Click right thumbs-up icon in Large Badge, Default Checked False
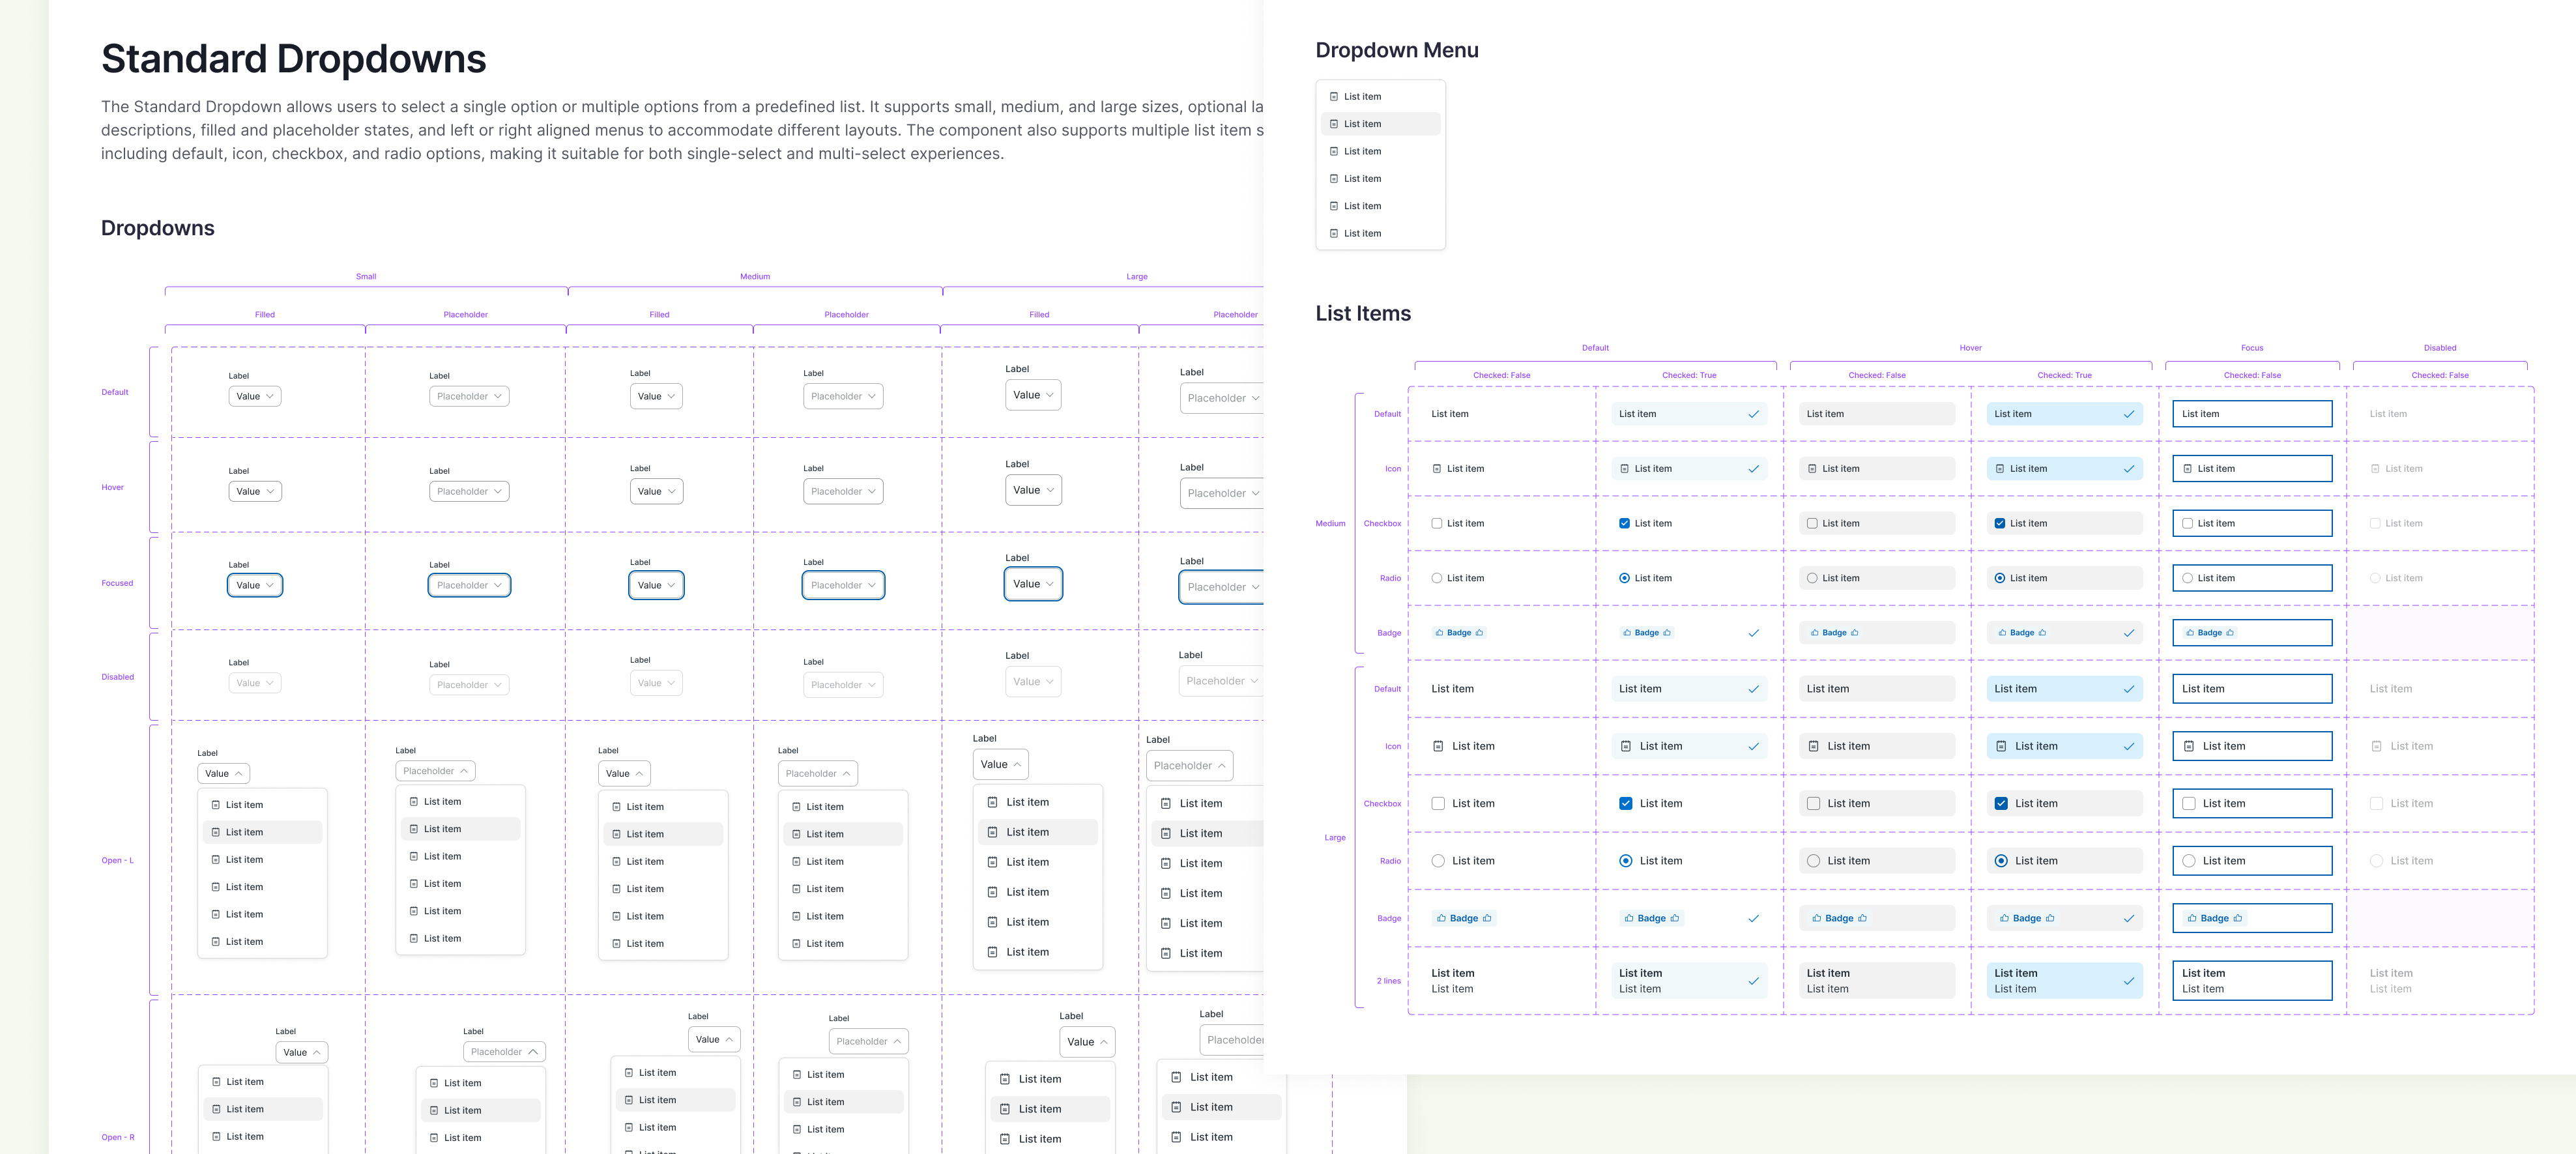This screenshot has height=1154, width=2576. tap(1487, 918)
